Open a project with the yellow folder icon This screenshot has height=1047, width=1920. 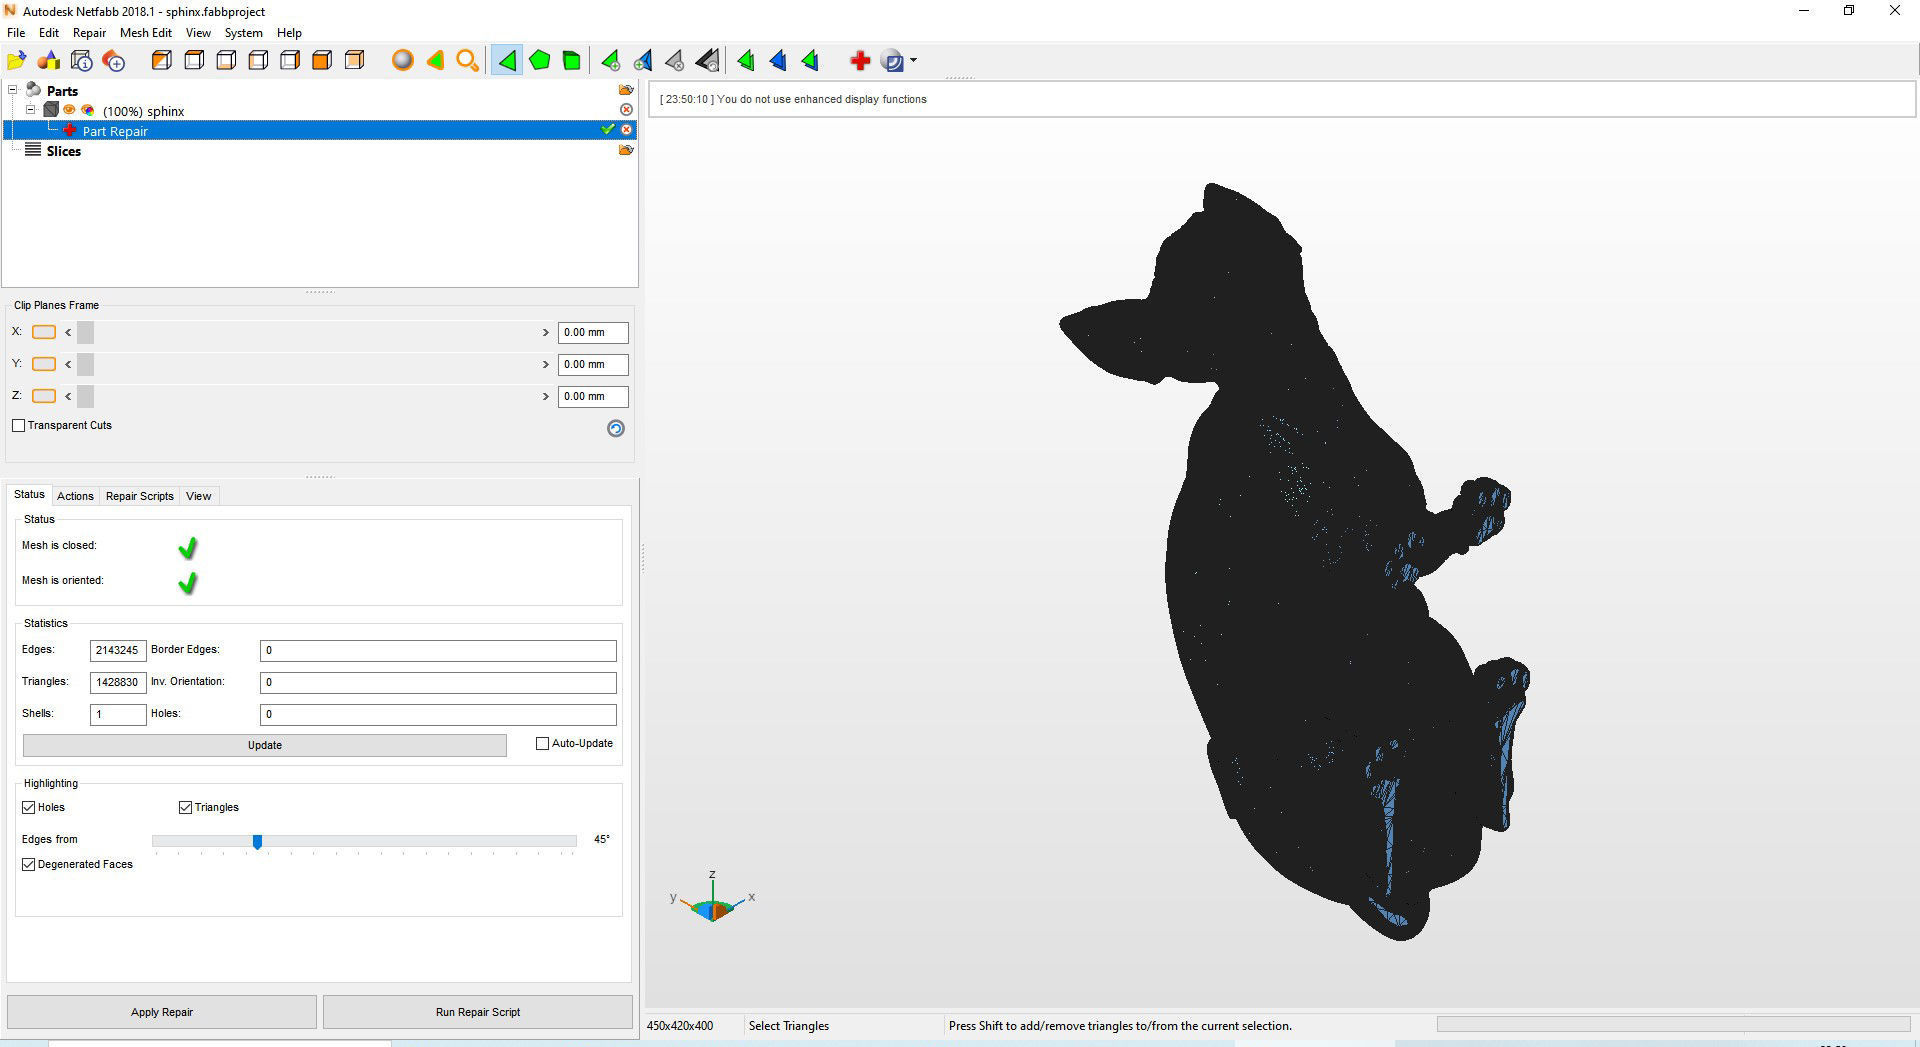coord(17,61)
